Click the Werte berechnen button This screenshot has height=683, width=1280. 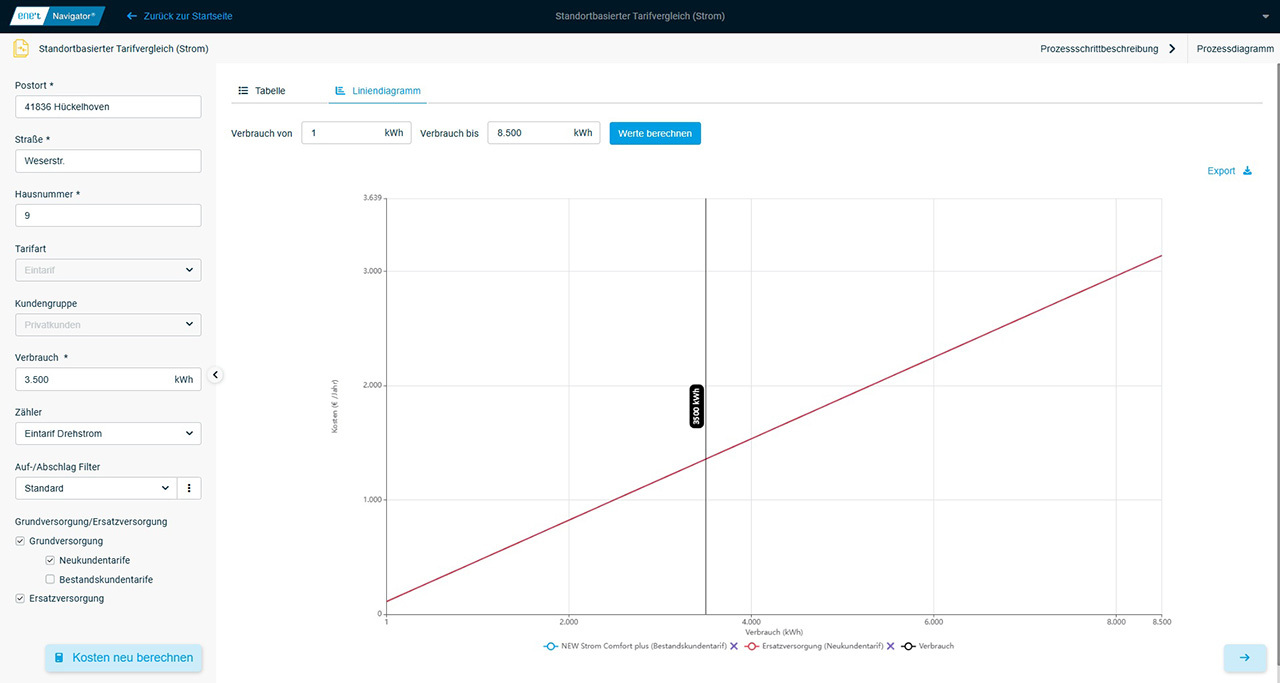[x=655, y=133]
